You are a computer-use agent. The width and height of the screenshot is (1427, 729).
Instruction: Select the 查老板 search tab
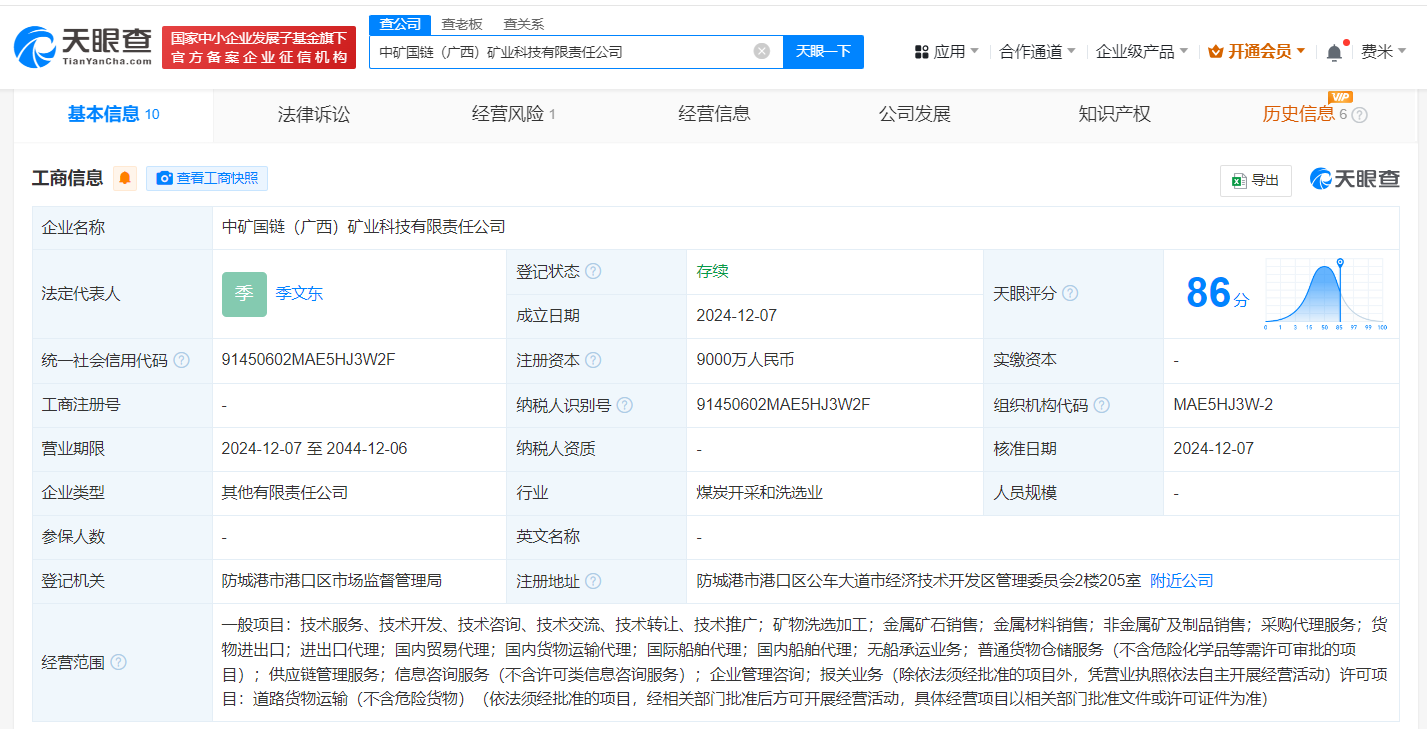(x=462, y=24)
